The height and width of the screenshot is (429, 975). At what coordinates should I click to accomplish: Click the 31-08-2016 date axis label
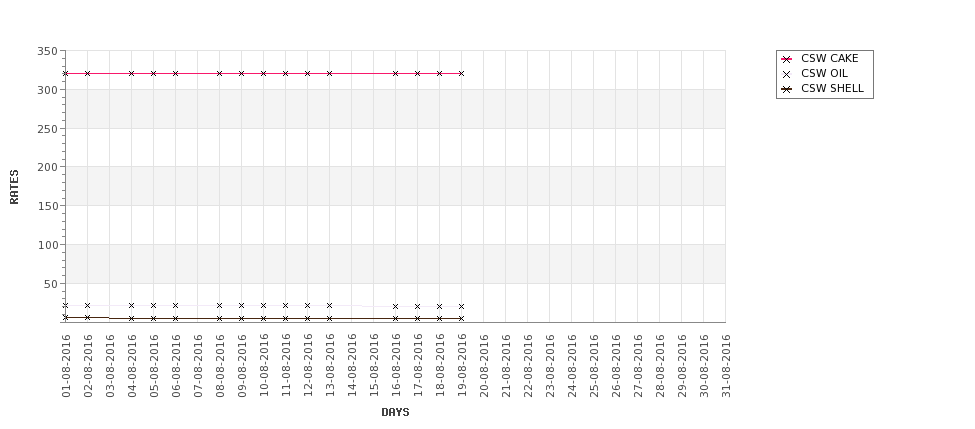[726, 366]
